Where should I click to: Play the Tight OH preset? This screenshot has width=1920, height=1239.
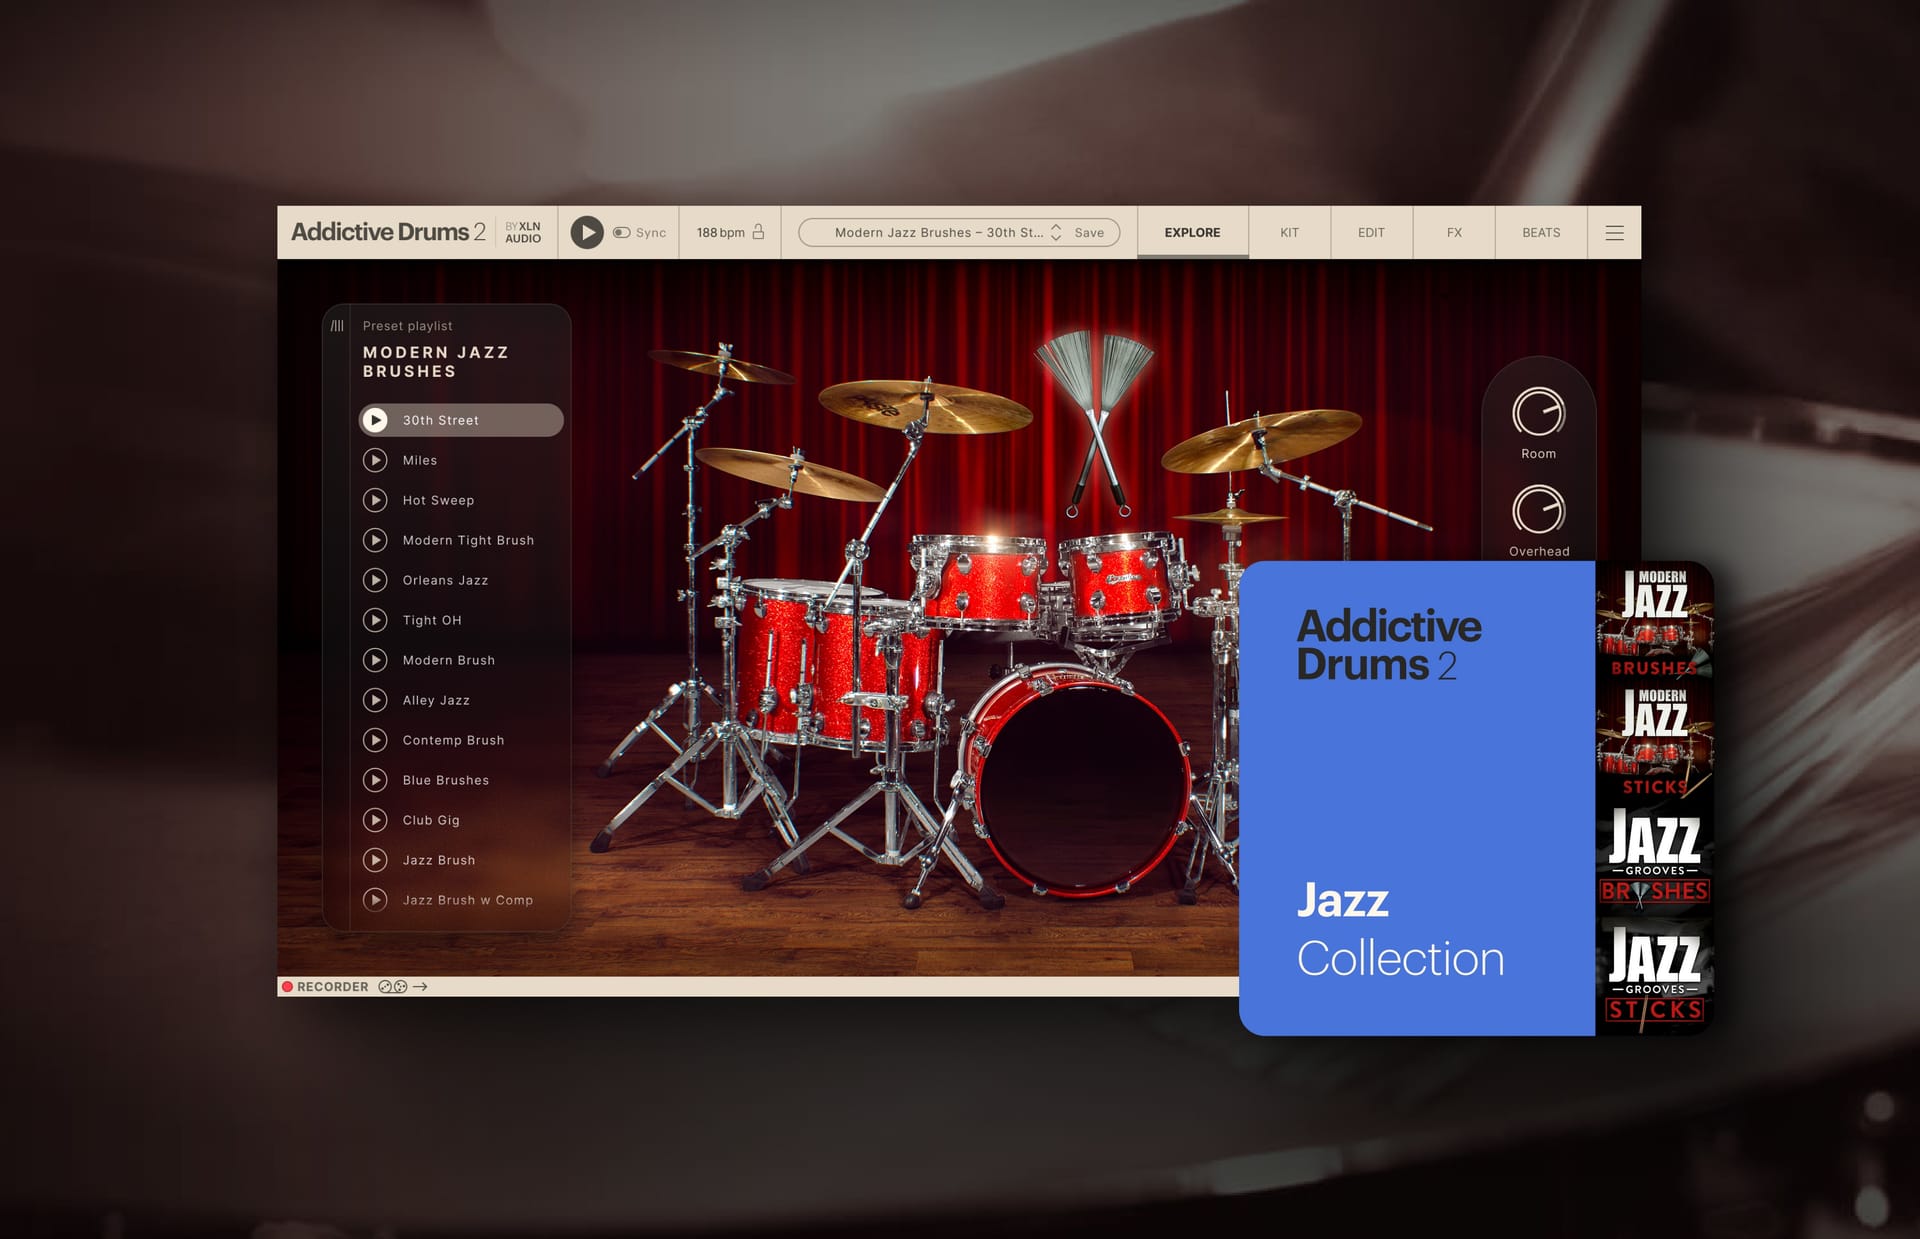pos(375,620)
